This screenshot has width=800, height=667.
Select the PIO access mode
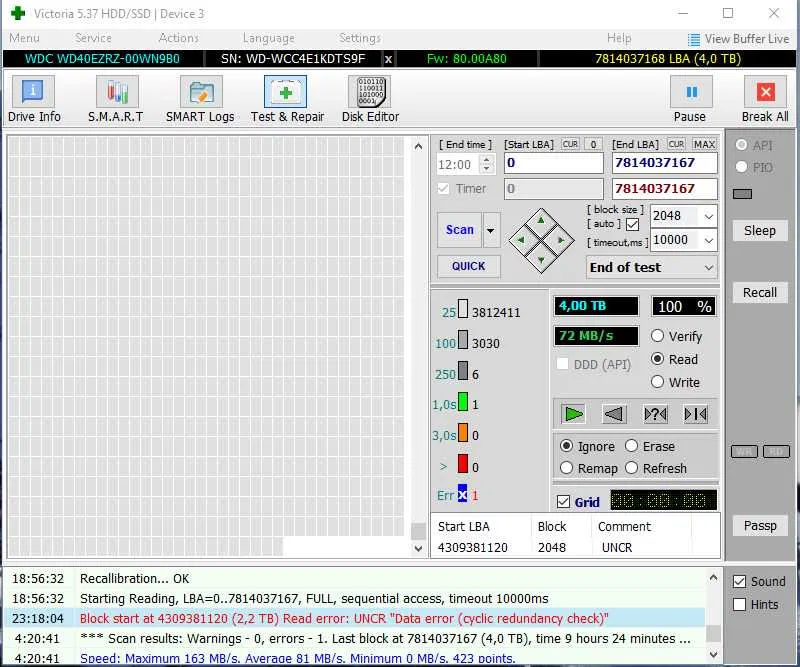[x=741, y=167]
